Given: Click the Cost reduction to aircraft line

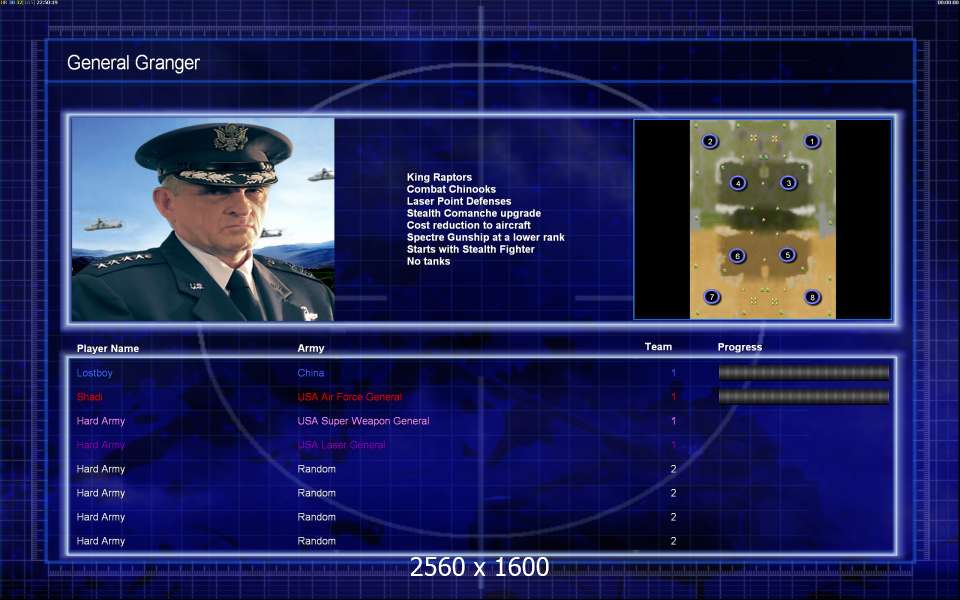Looking at the screenshot, I should [x=468, y=225].
